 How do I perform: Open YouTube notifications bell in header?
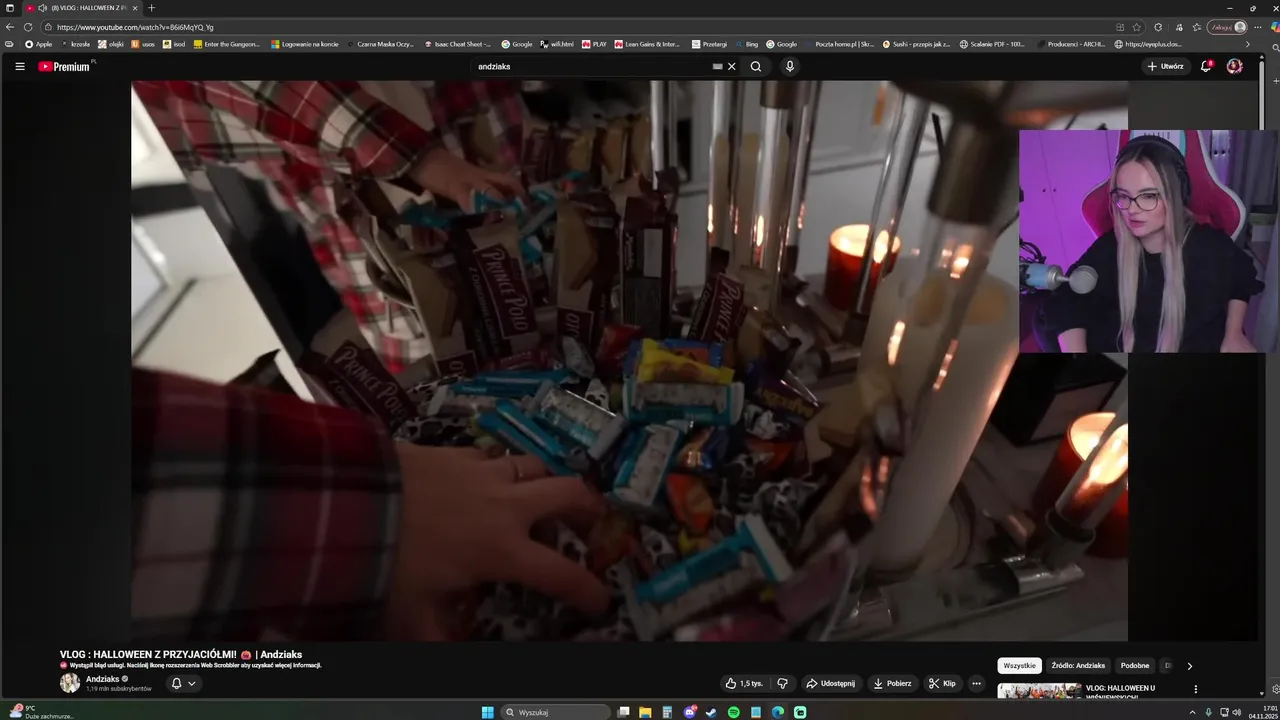click(x=1207, y=66)
